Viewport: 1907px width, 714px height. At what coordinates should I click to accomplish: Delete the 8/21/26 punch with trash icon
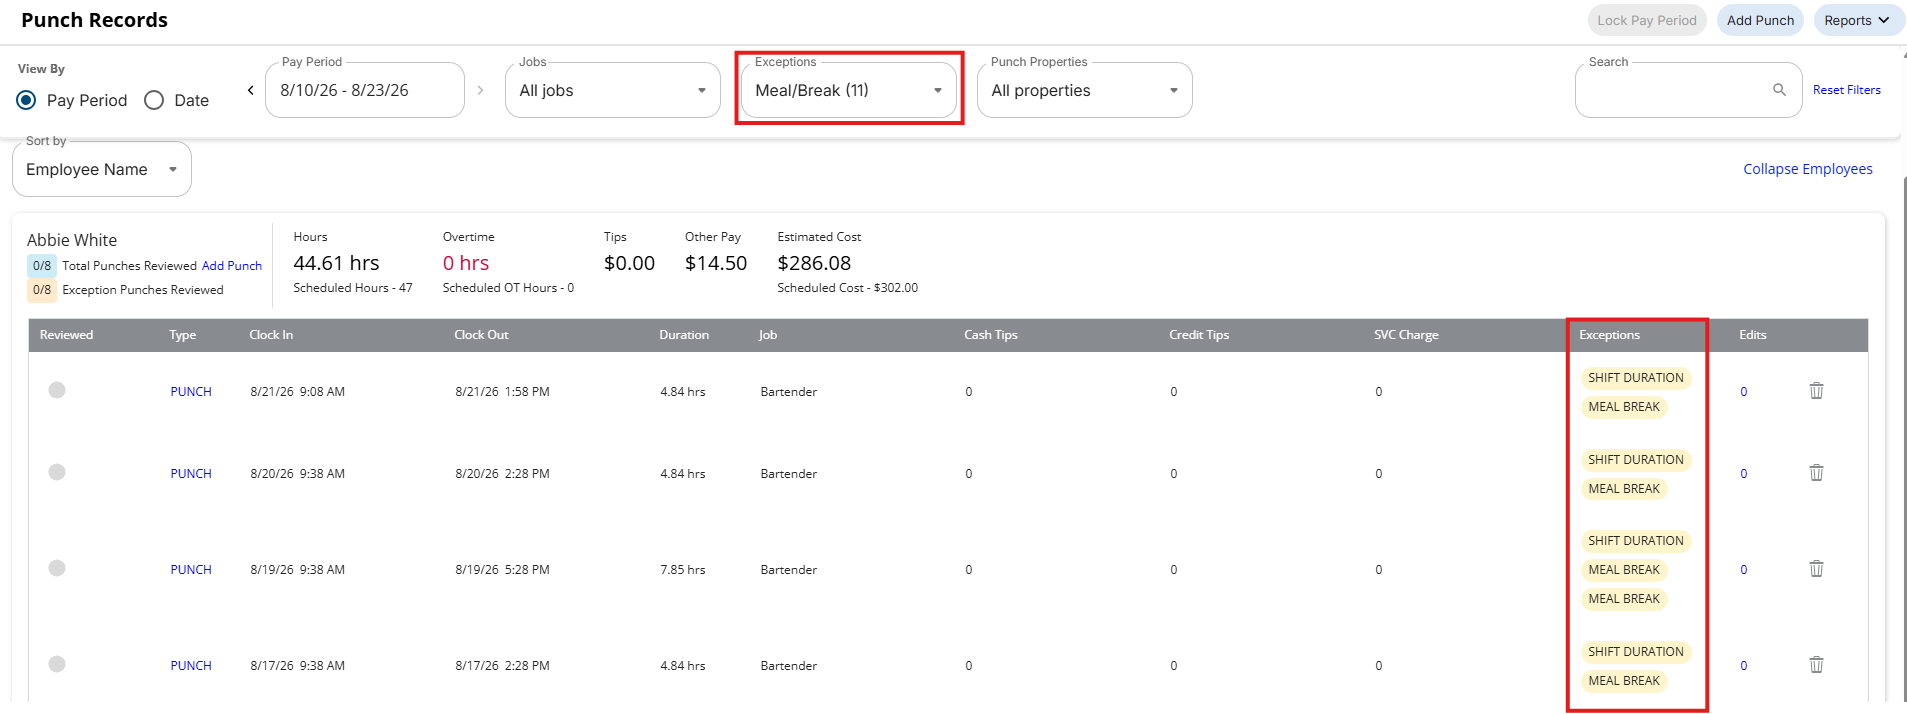click(x=1816, y=391)
